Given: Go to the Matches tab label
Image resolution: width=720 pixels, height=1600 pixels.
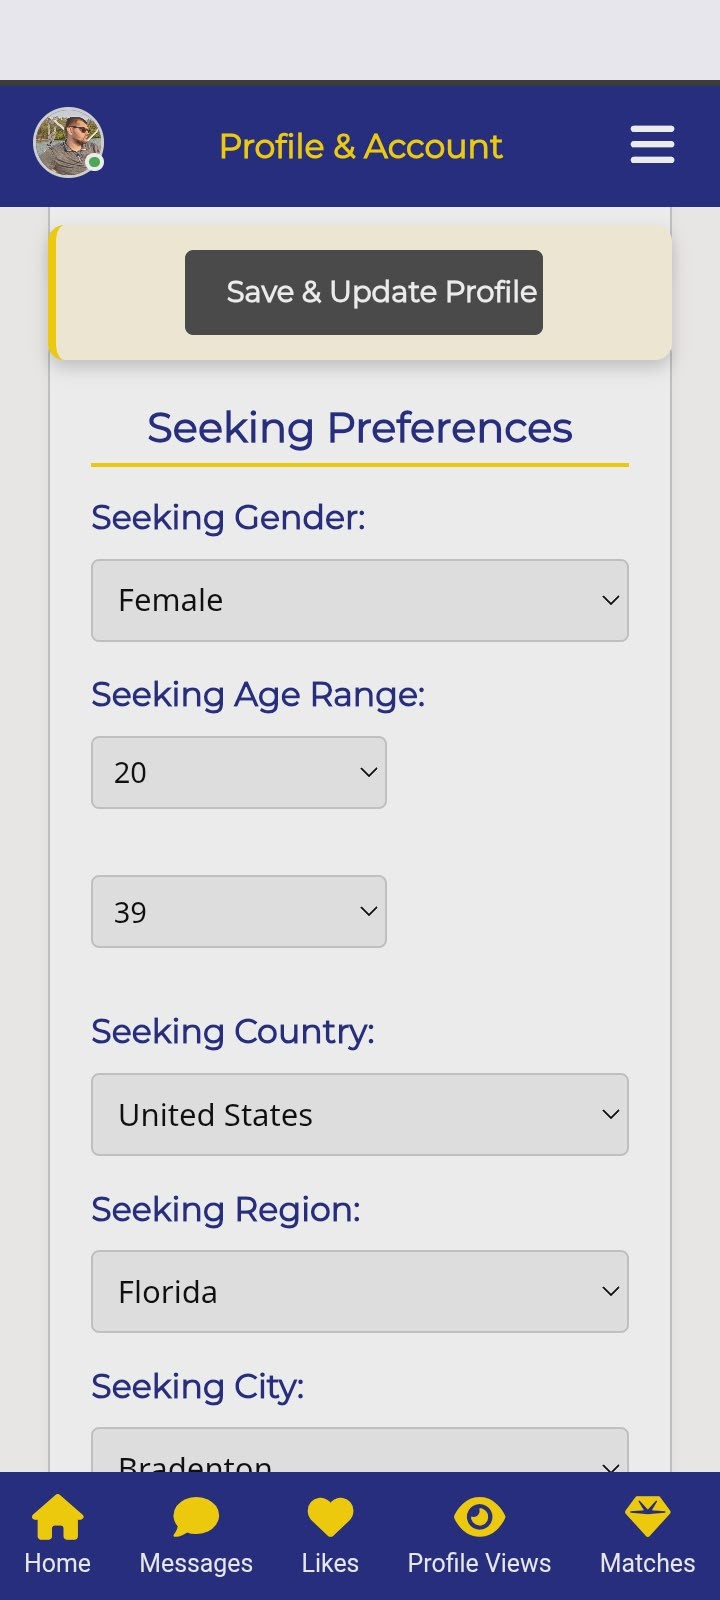Looking at the screenshot, I should point(647,1563).
